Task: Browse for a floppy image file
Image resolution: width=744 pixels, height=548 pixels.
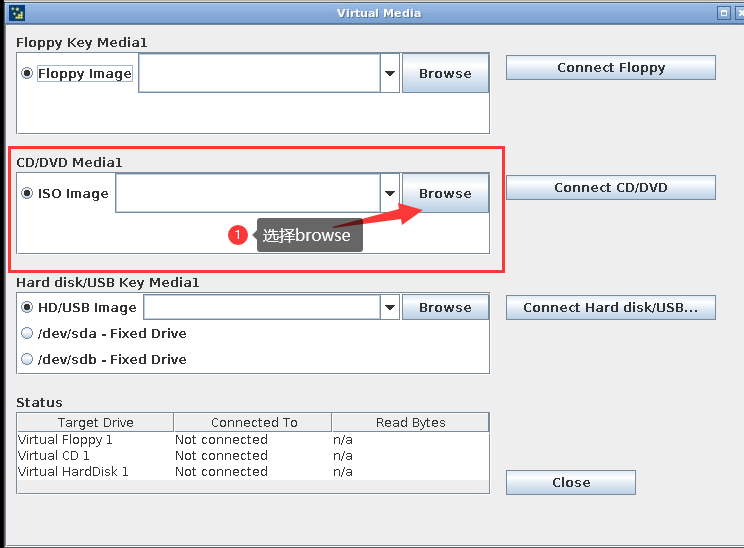Action: click(445, 73)
